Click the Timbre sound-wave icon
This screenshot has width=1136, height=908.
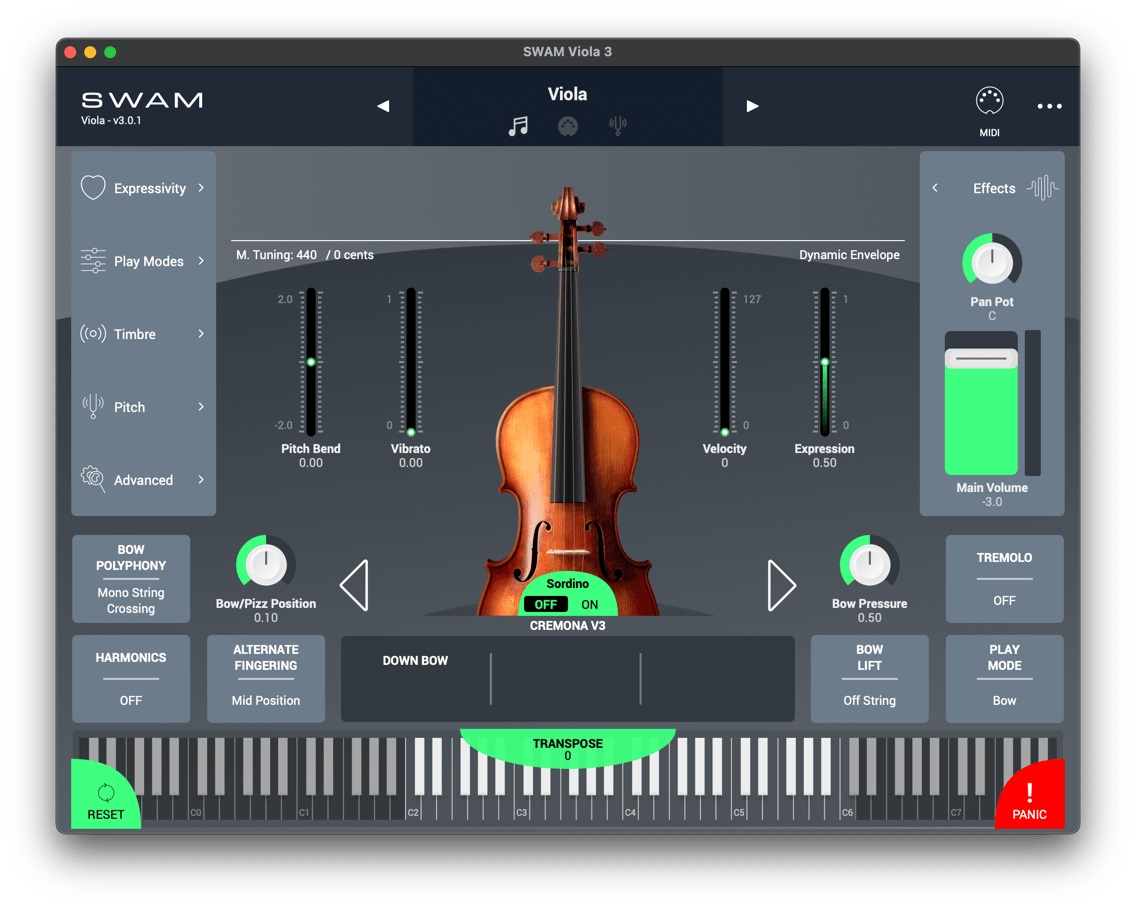93,334
